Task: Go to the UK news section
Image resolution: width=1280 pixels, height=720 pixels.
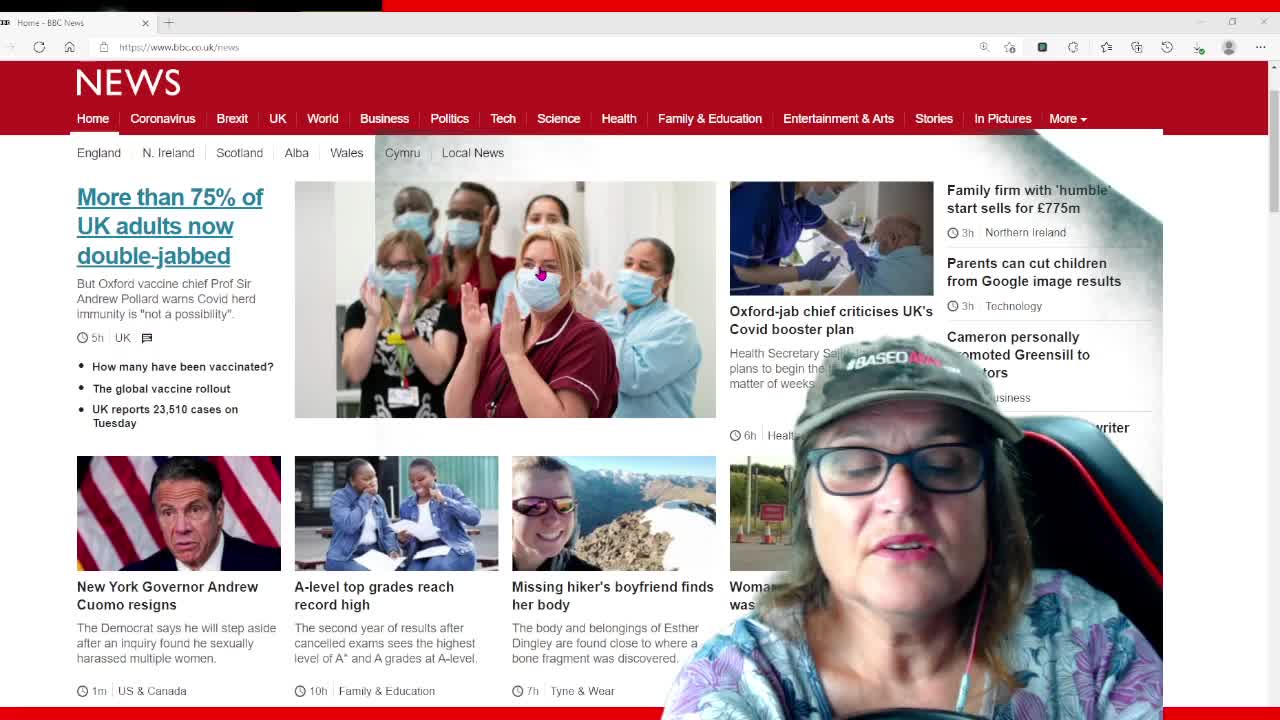Action: click(x=278, y=119)
